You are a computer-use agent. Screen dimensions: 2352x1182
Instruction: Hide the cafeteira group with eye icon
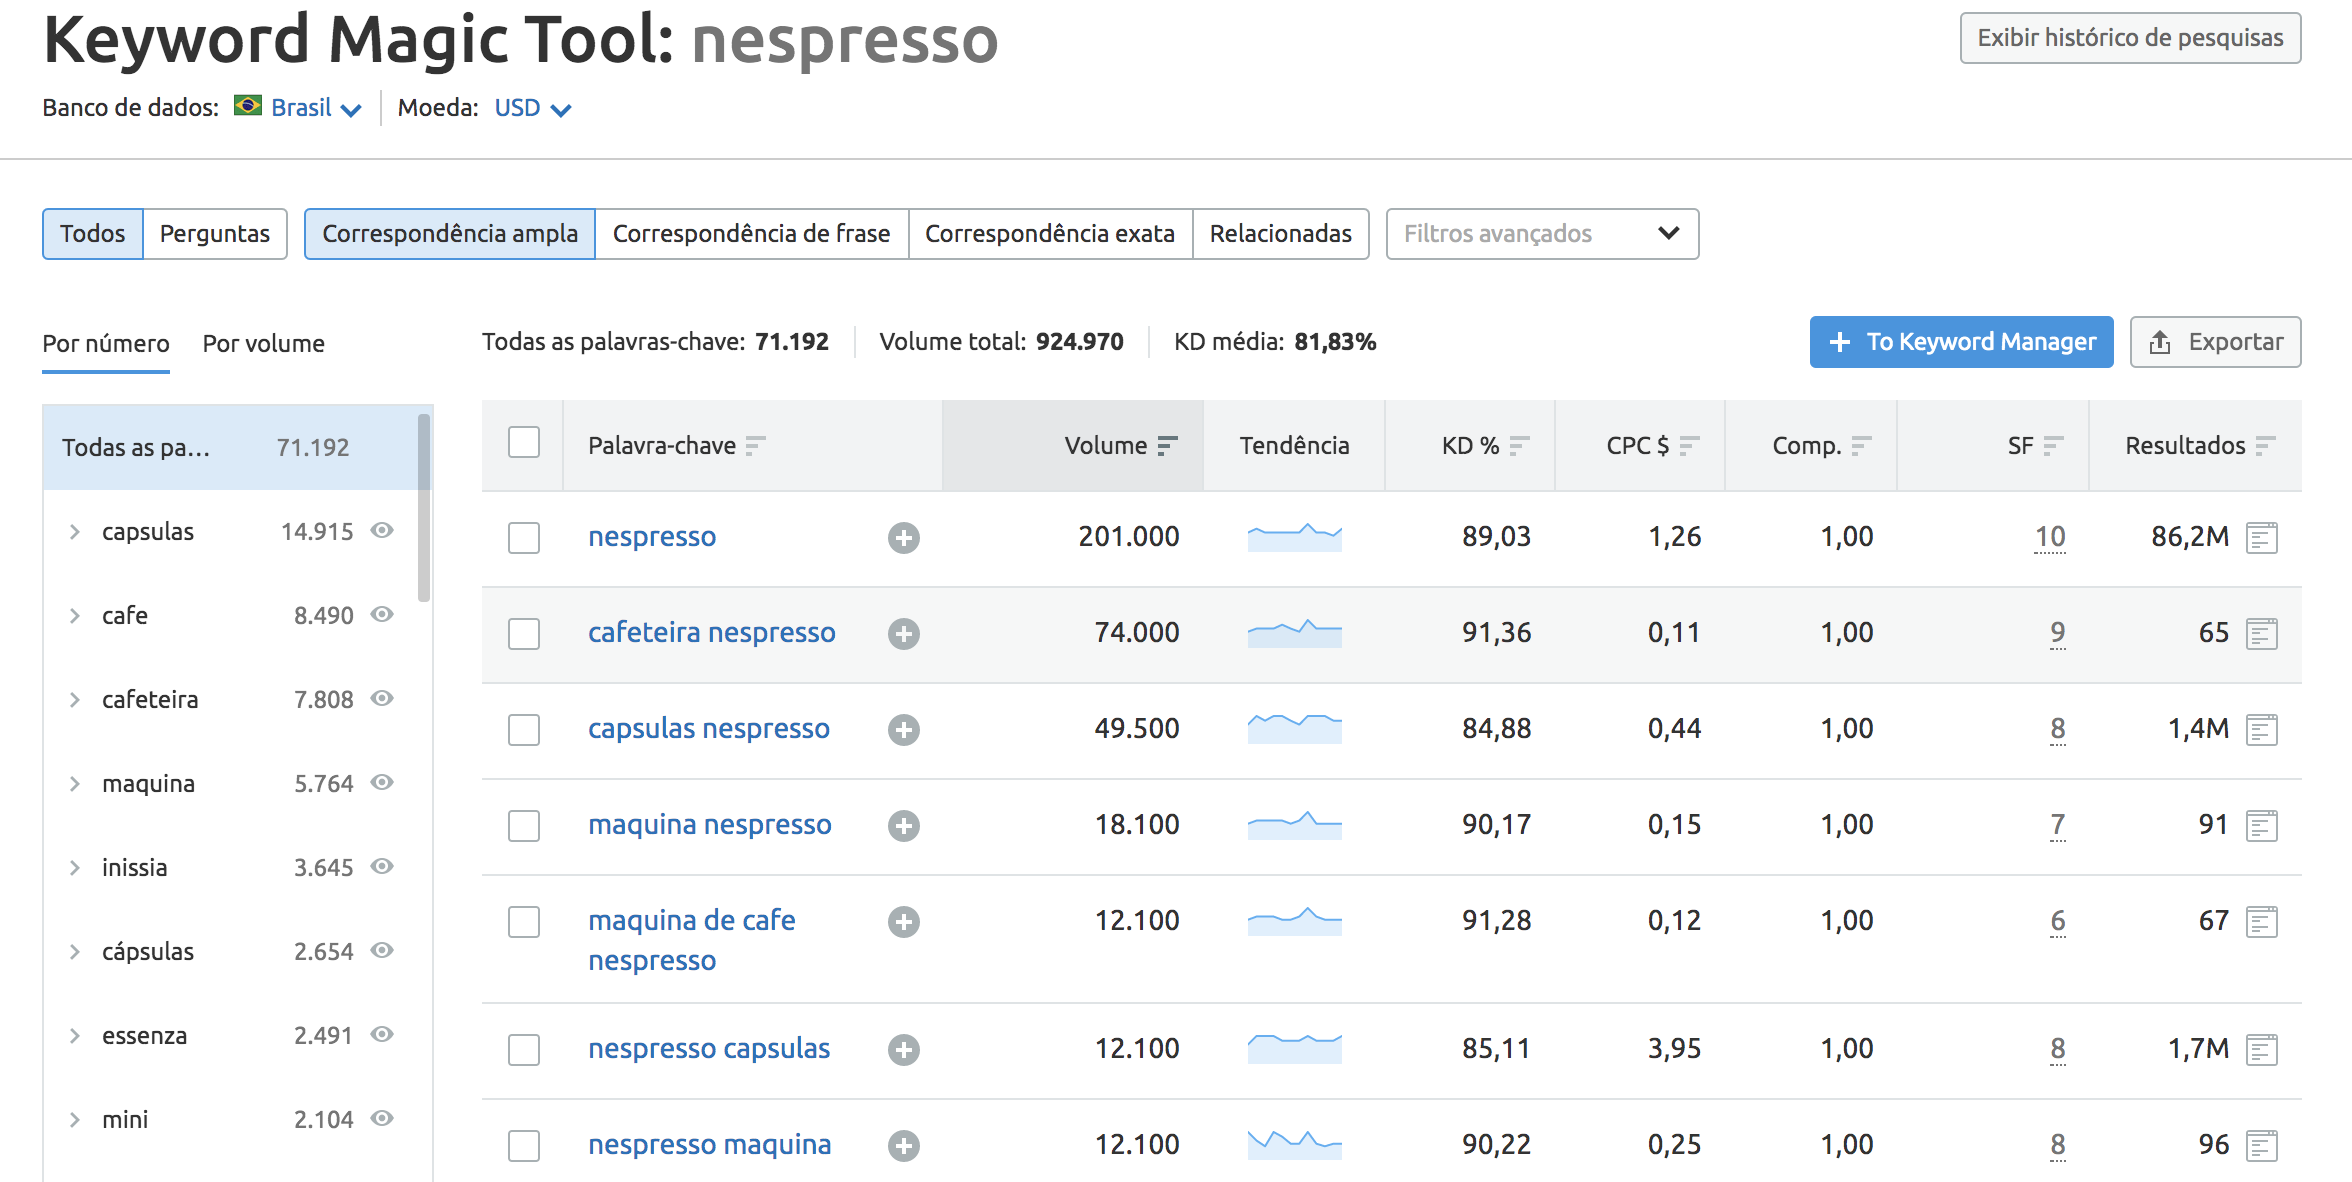(x=382, y=698)
